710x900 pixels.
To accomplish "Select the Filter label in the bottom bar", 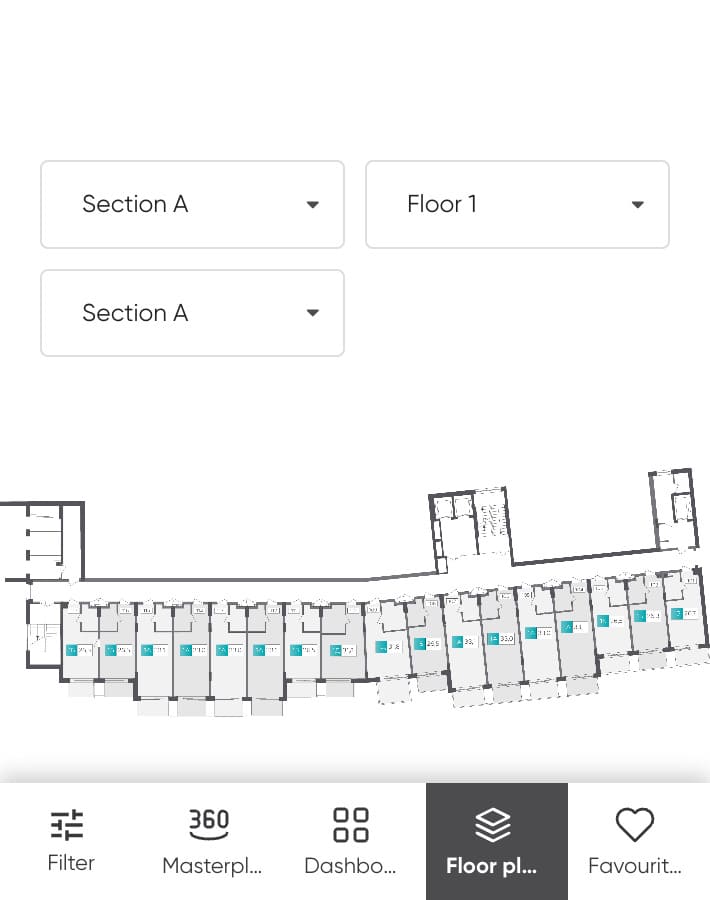I will click(71, 863).
